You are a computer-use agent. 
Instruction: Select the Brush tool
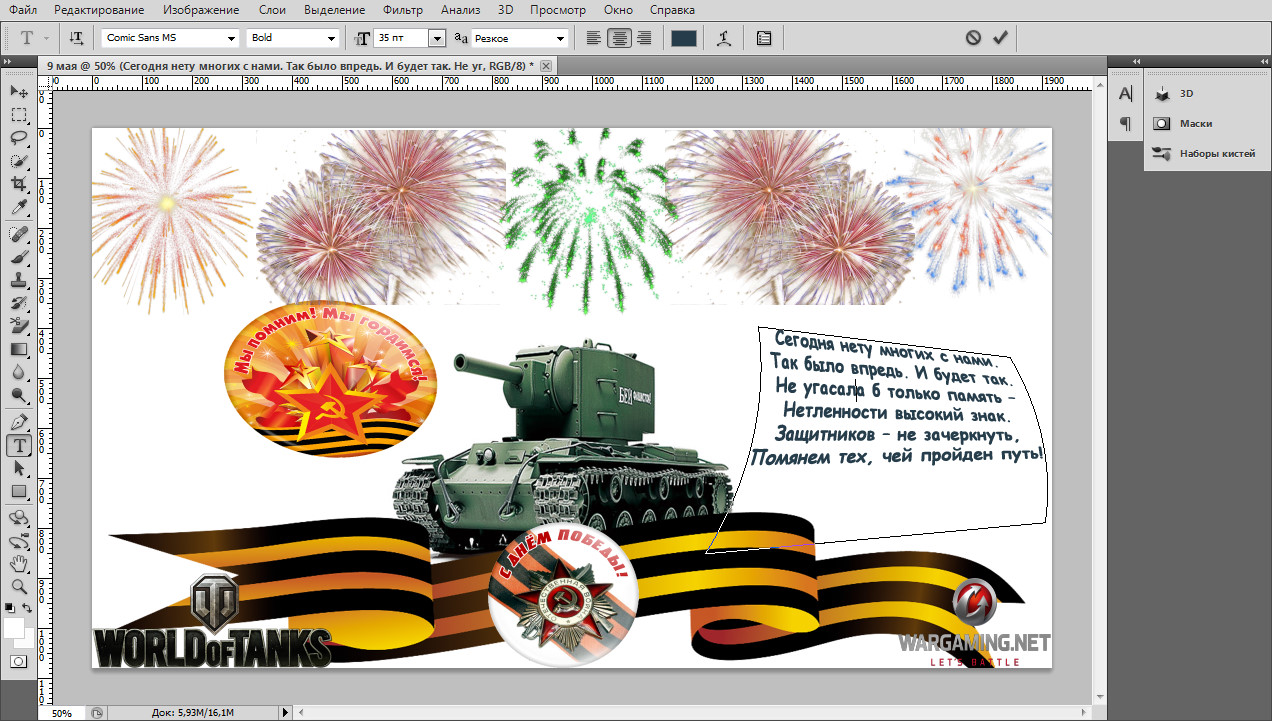(x=18, y=257)
